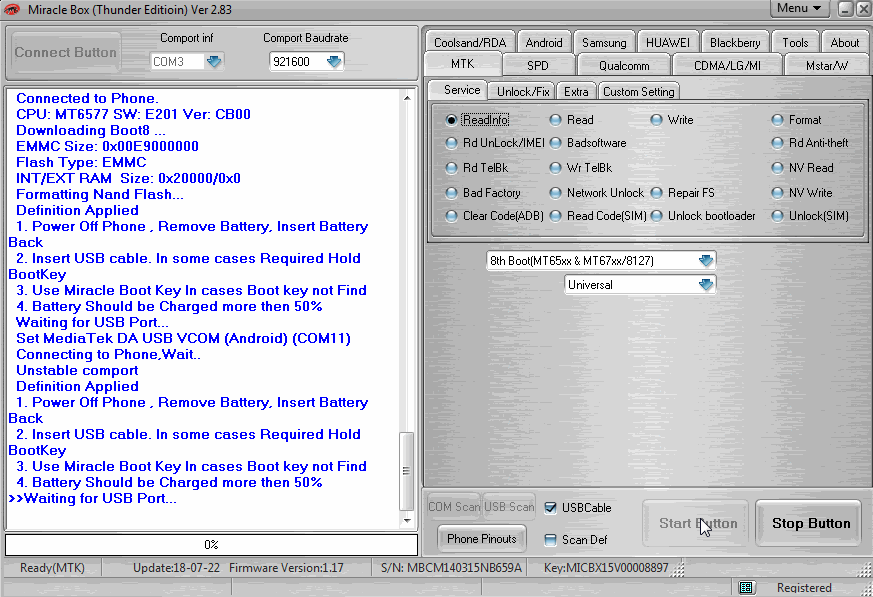The image size is (873, 597).
Task: Expand the 8th Boot(MT65xx & MT67xx/8127) dropdown
Action: pyautogui.click(x=705, y=260)
